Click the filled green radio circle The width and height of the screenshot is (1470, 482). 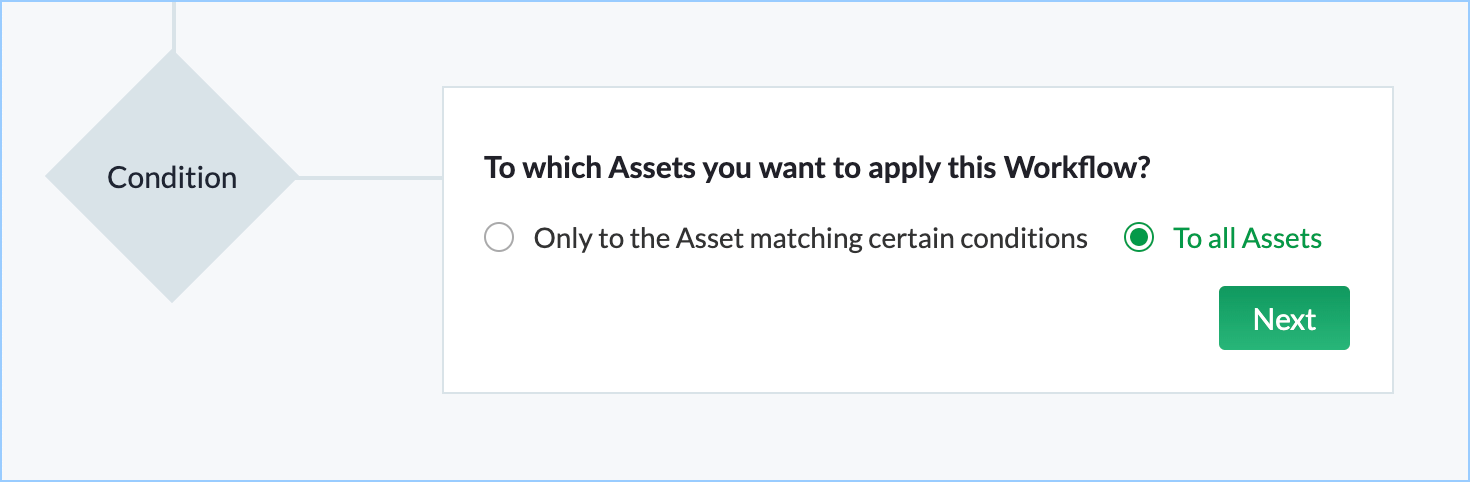coord(1139,238)
